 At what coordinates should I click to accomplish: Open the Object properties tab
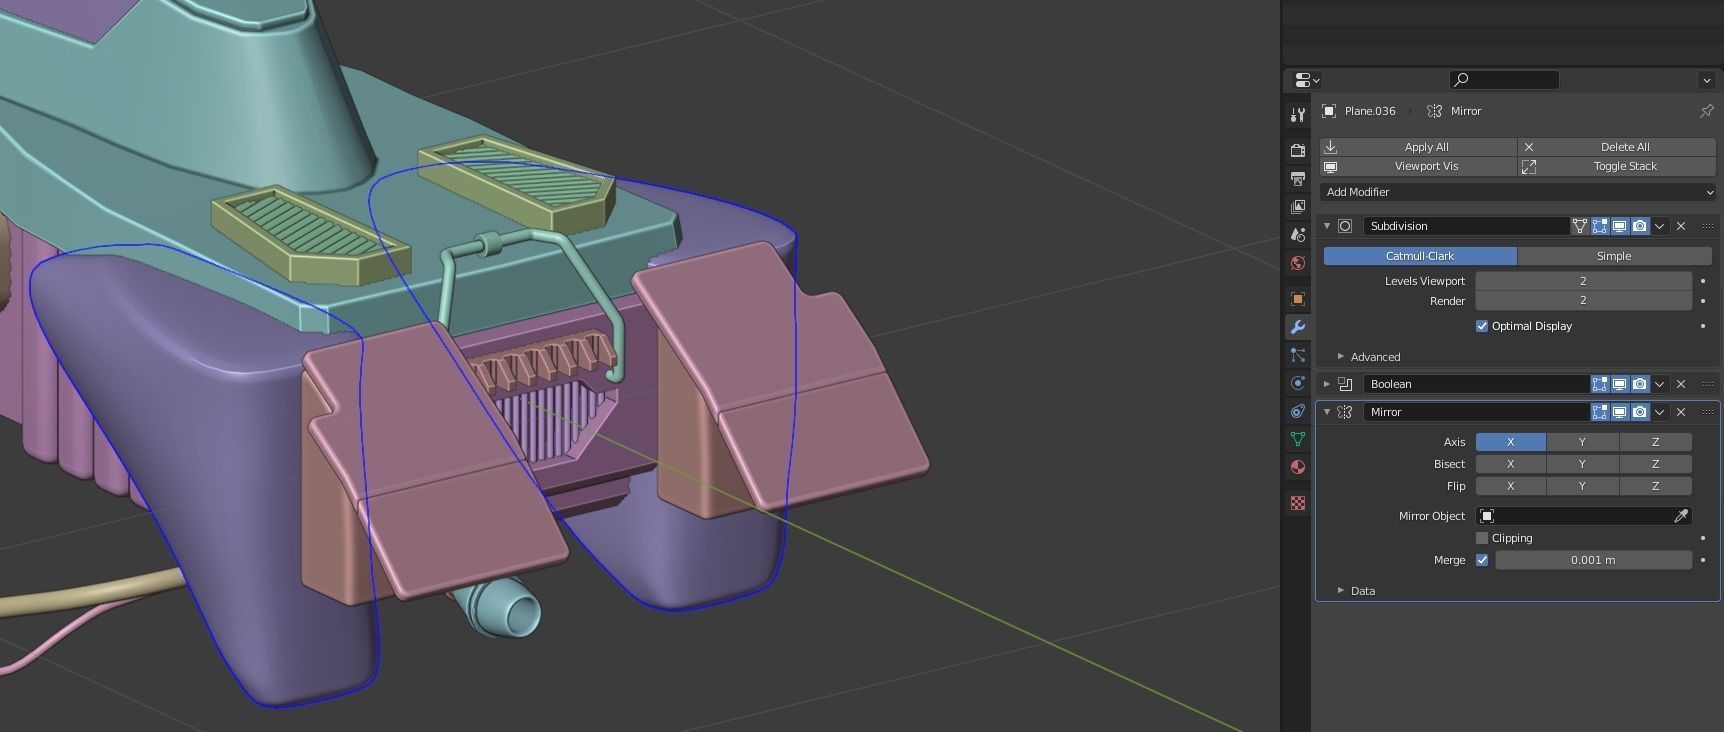click(1297, 299)
